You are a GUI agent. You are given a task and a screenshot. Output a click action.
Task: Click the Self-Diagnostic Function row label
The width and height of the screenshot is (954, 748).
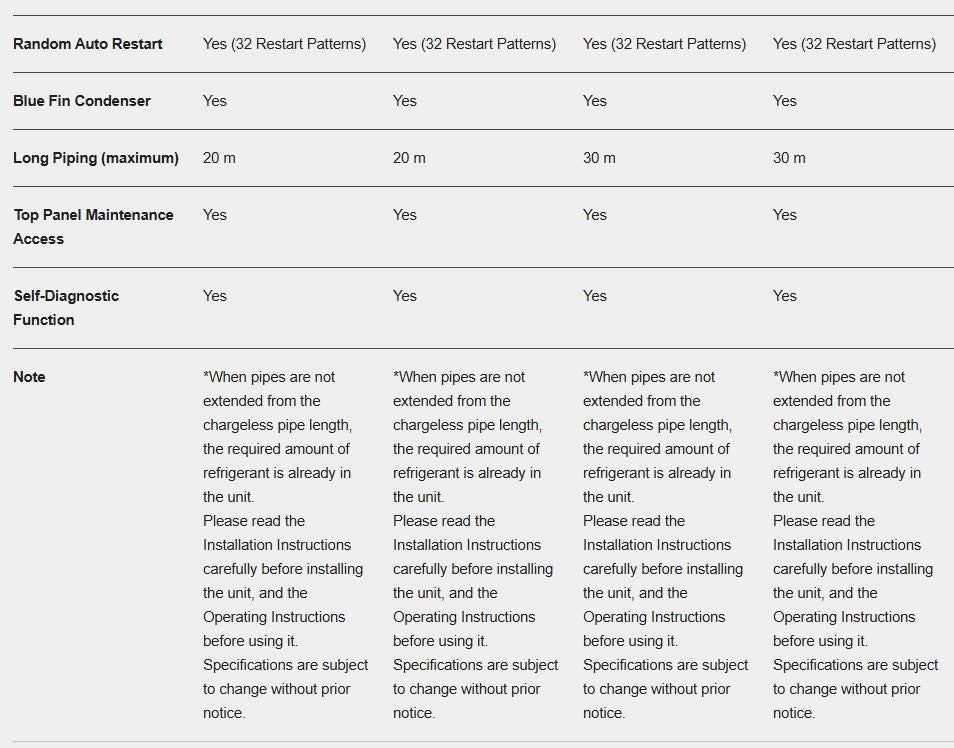pos(66,308)
